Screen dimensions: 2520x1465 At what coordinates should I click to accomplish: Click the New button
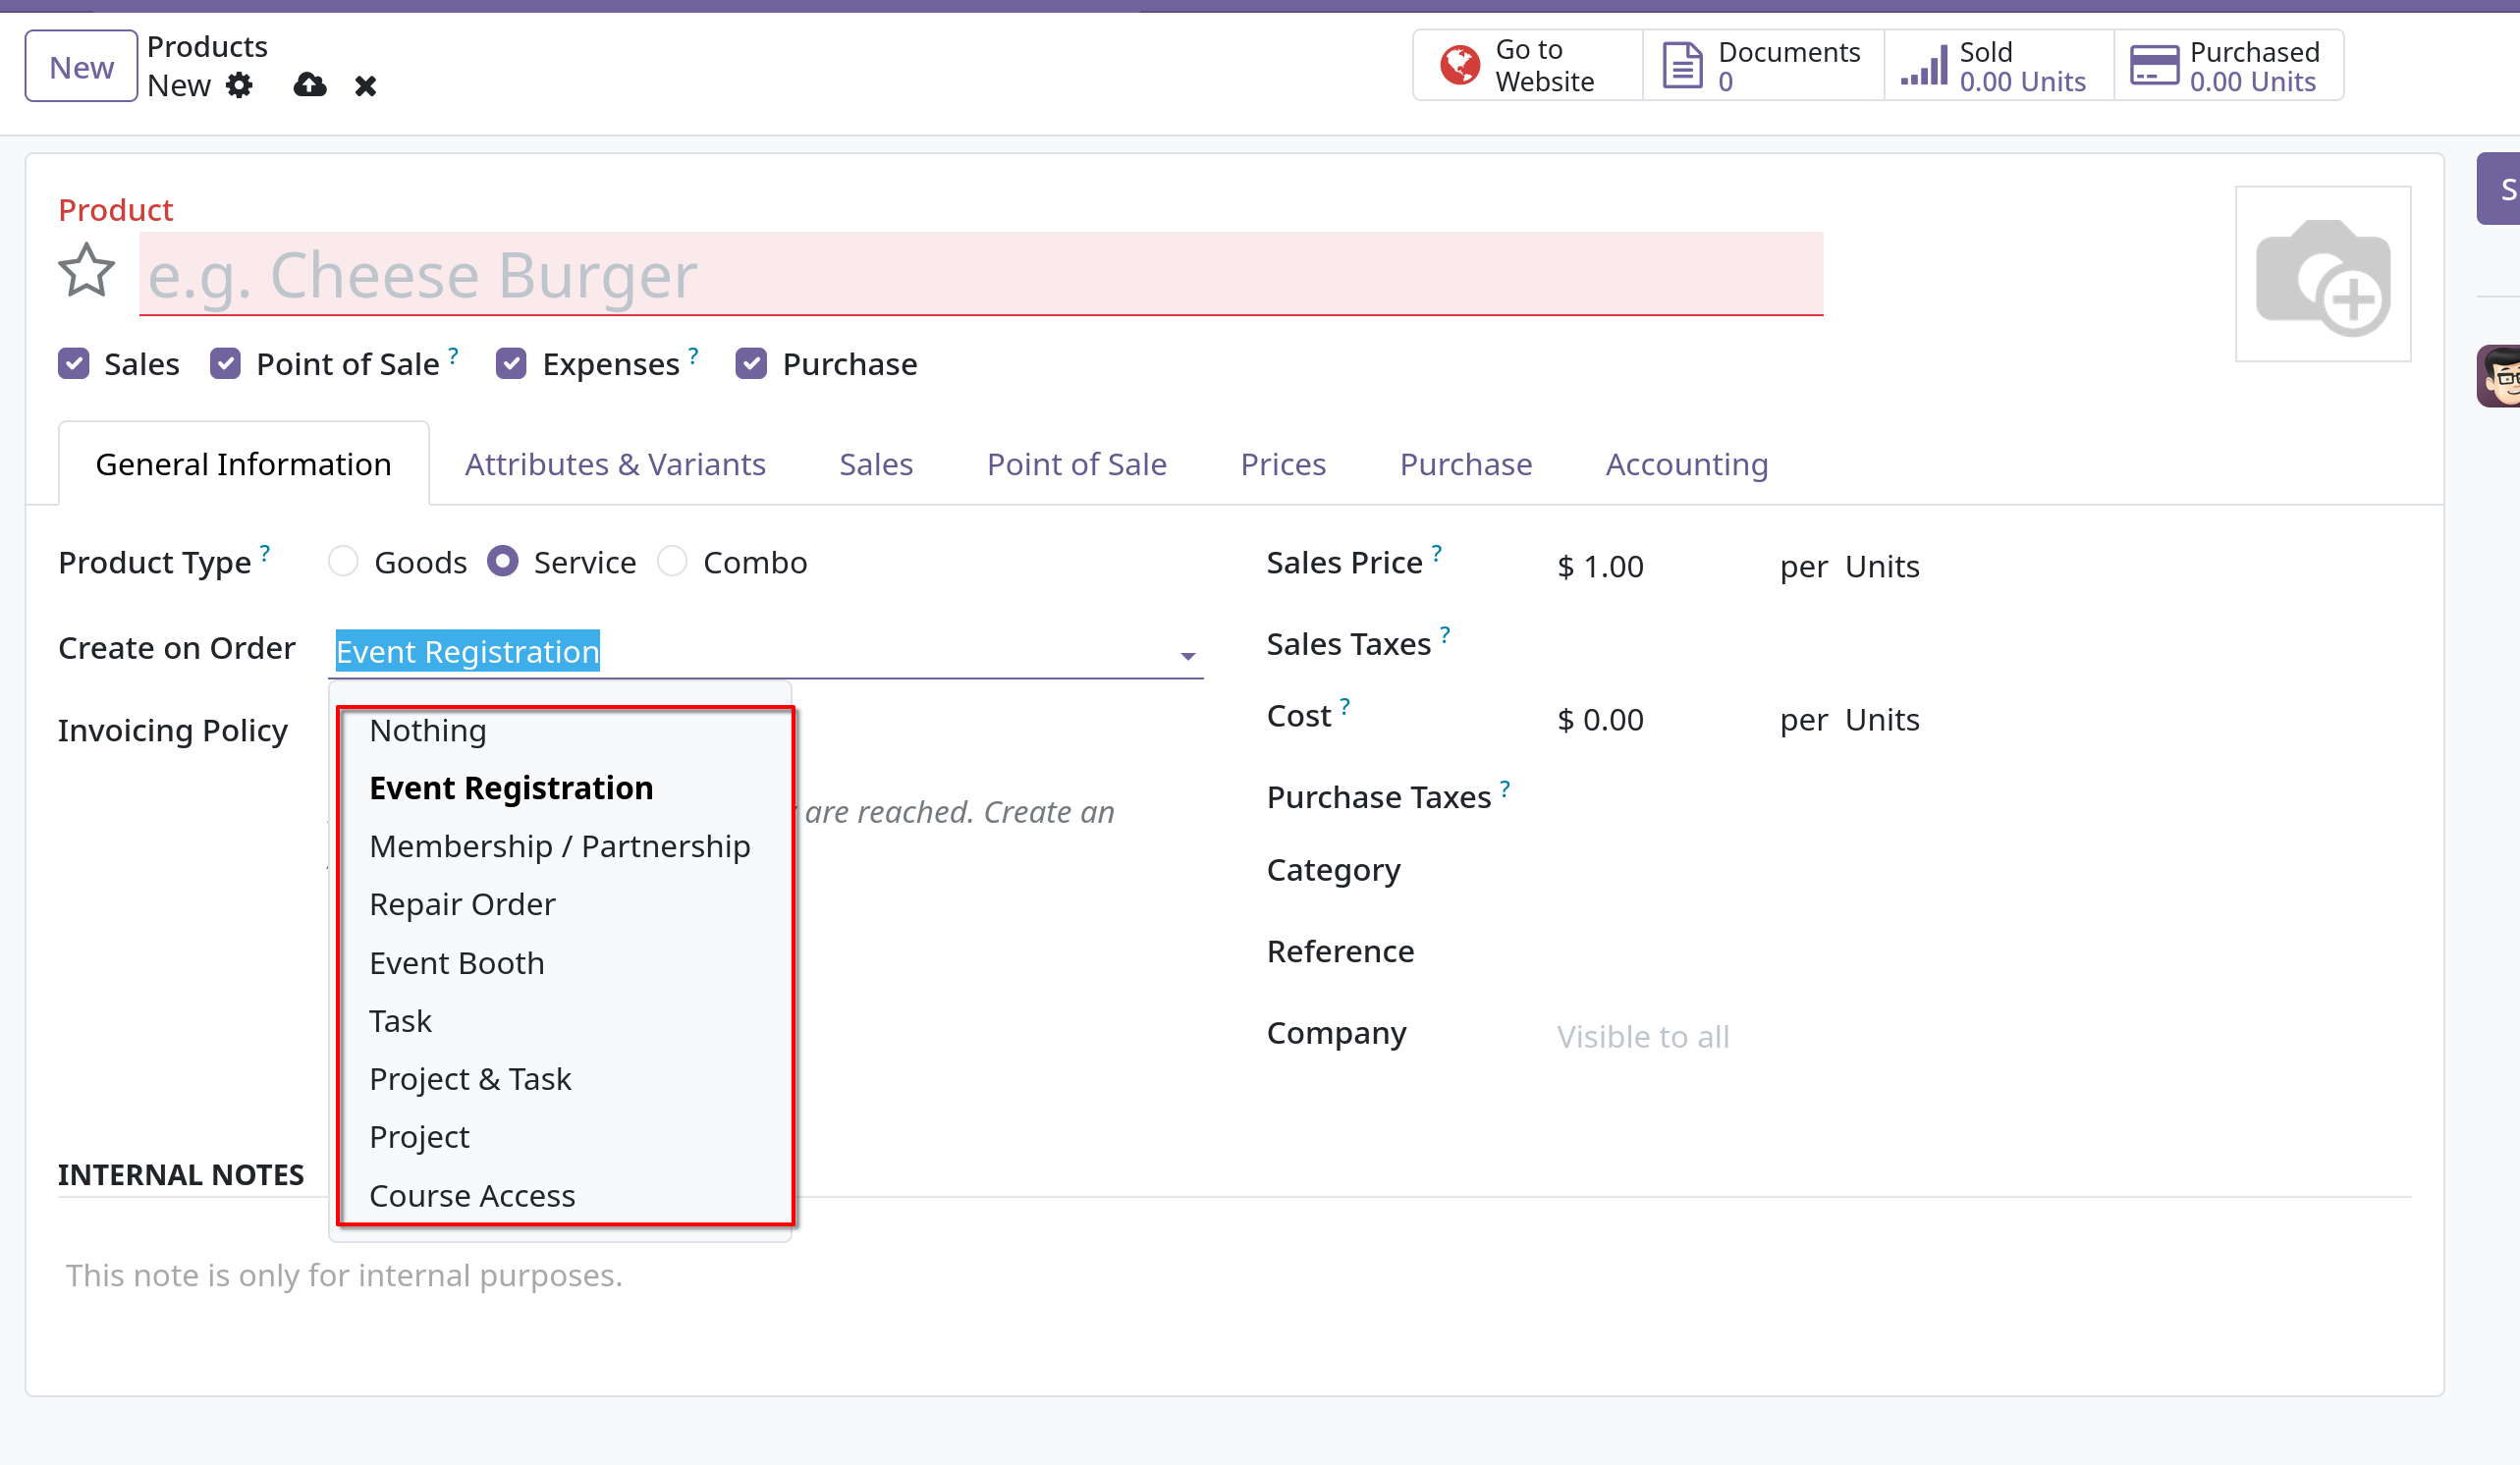tap(82, 67)
